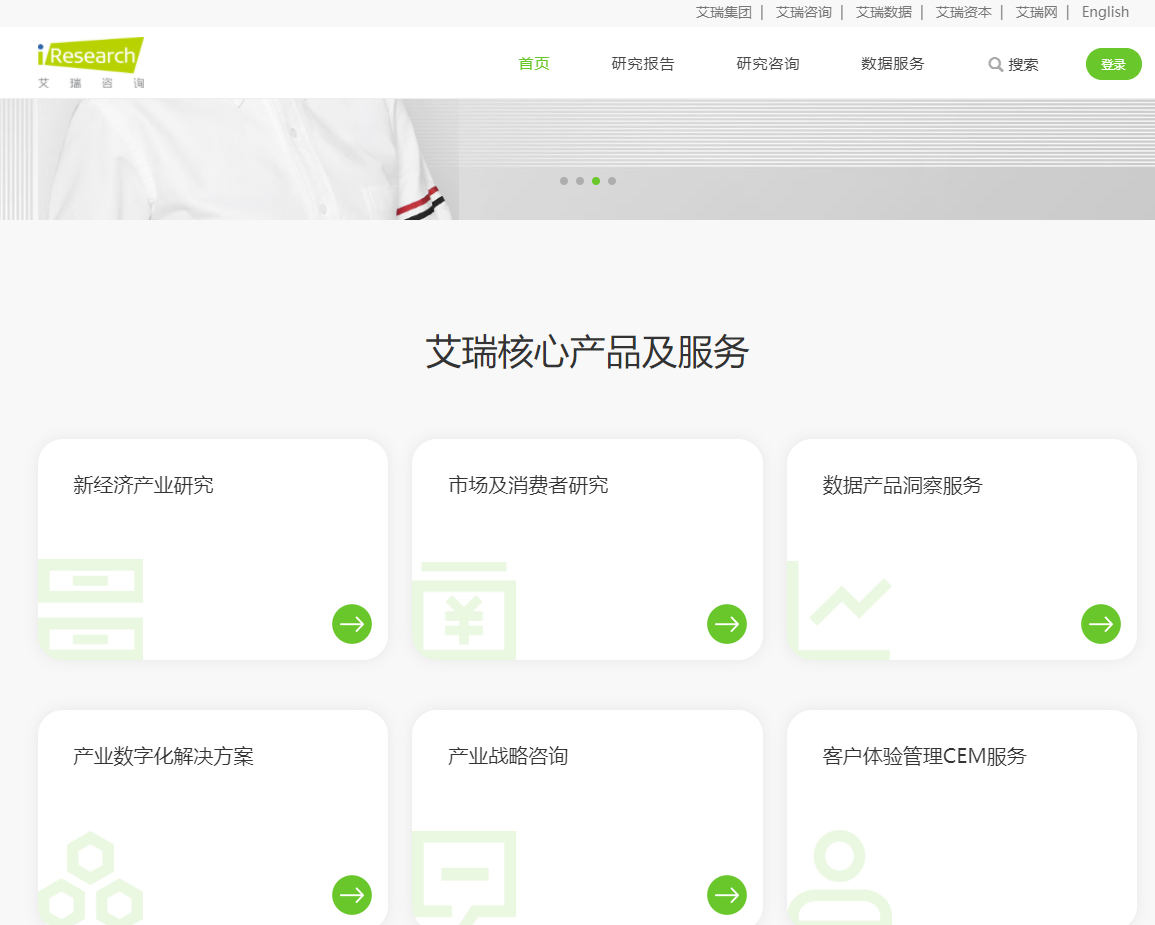1155x925 pixels.
Task: Click arrow icon on 新经济产业研究 card
Action: point(352,624)
